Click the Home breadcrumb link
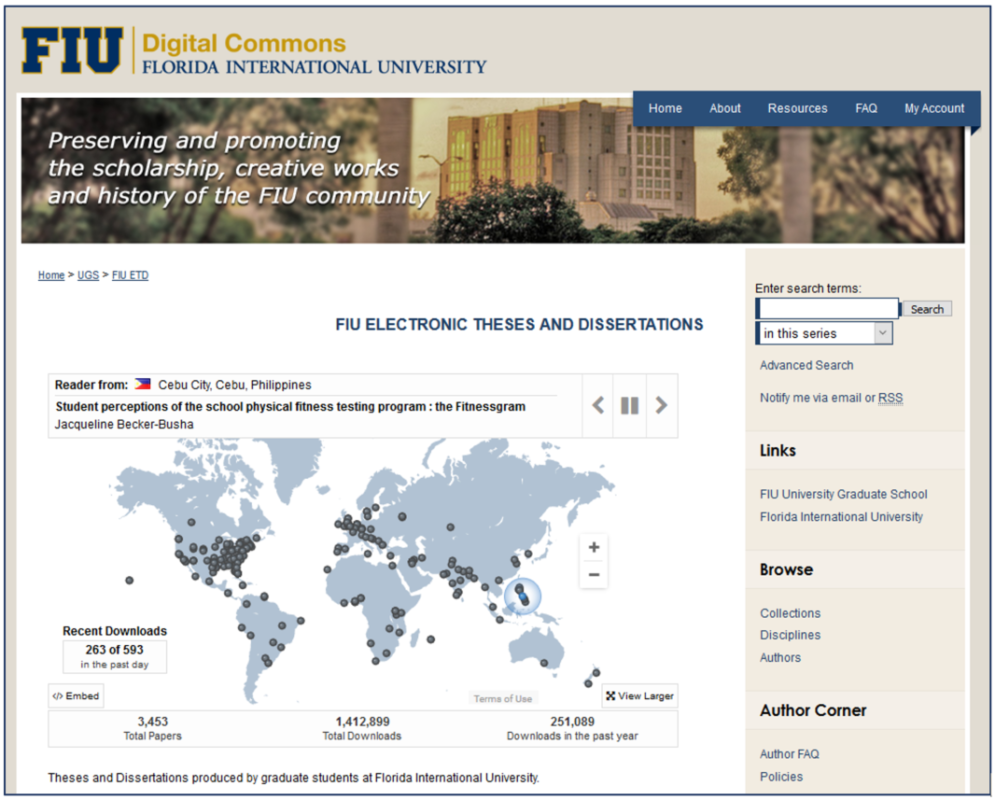This screenshot has height=800, width=995. point(51,275)
